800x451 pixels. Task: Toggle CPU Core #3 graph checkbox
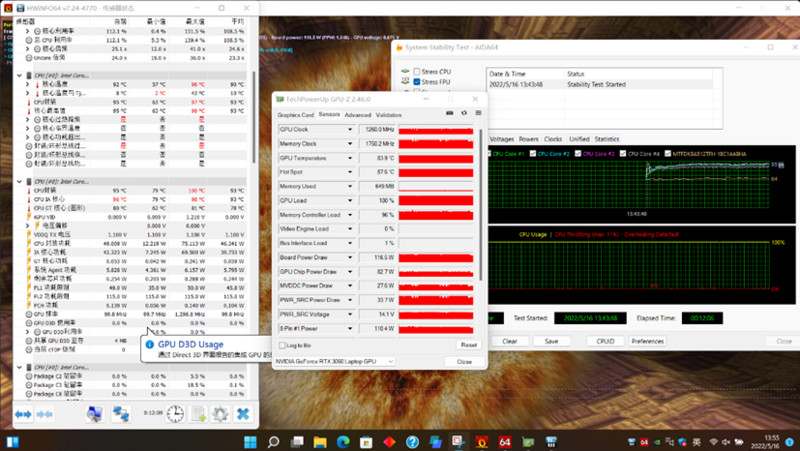tap(578, 154)
